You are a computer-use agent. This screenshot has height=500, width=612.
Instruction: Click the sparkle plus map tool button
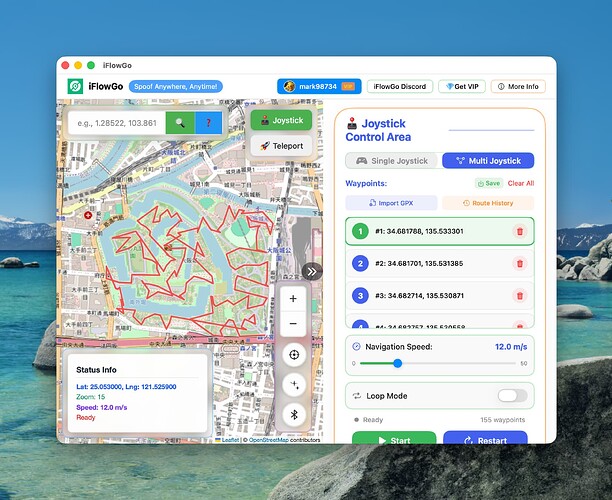tap(294, 384)
